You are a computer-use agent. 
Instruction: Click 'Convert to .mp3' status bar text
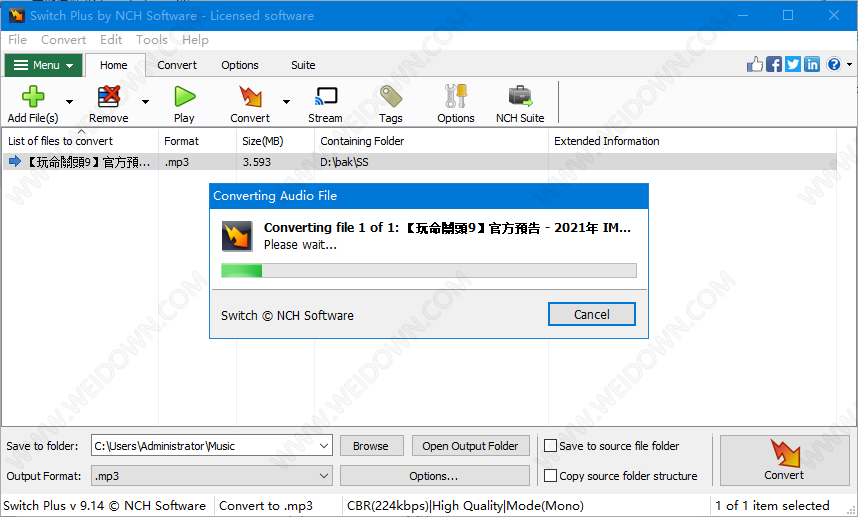click(x=266, y=506)
